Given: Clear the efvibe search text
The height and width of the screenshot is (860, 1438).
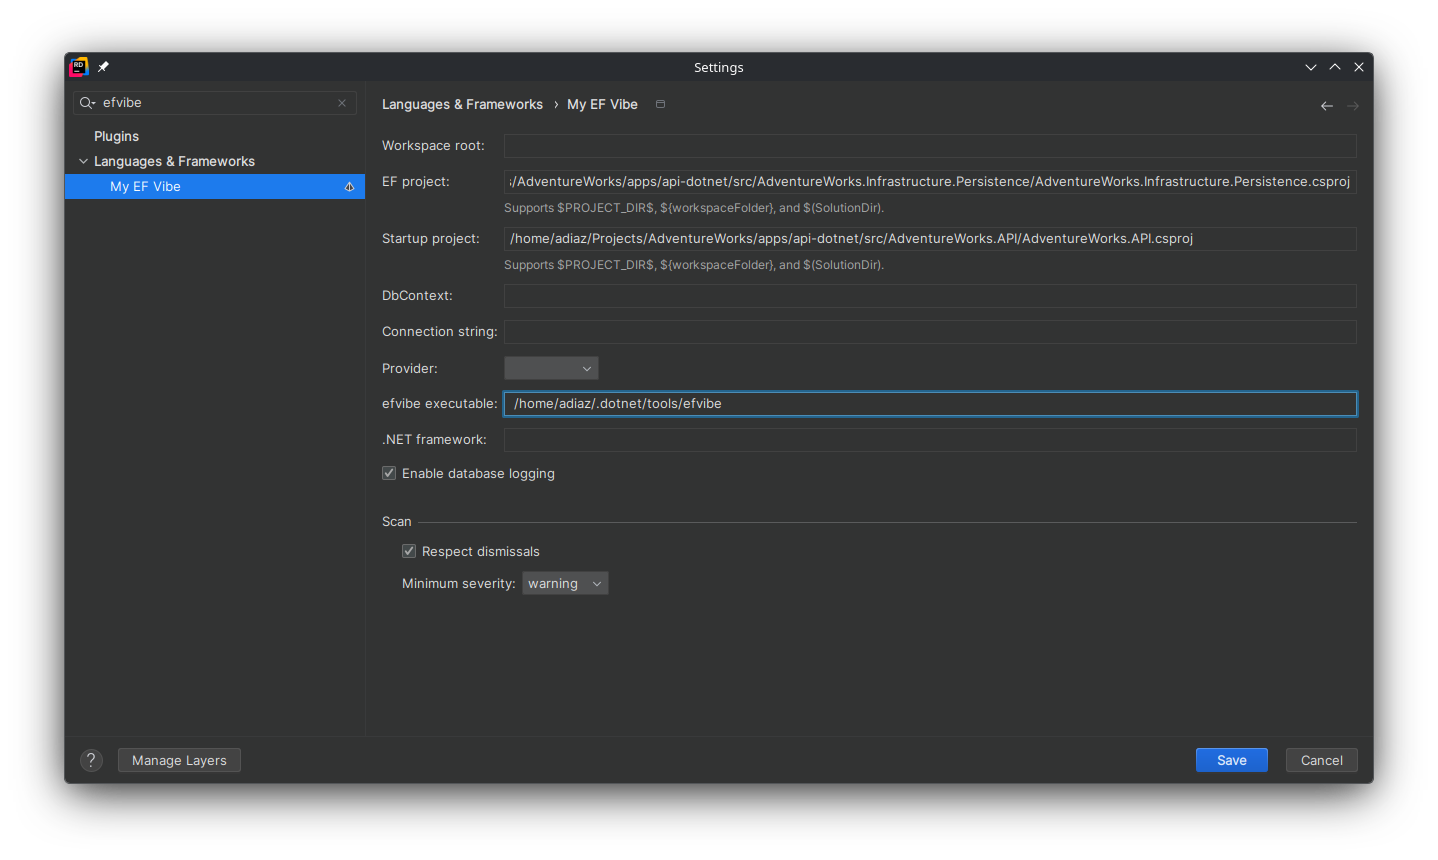Looking at the screenshot, I should (342, 103).
